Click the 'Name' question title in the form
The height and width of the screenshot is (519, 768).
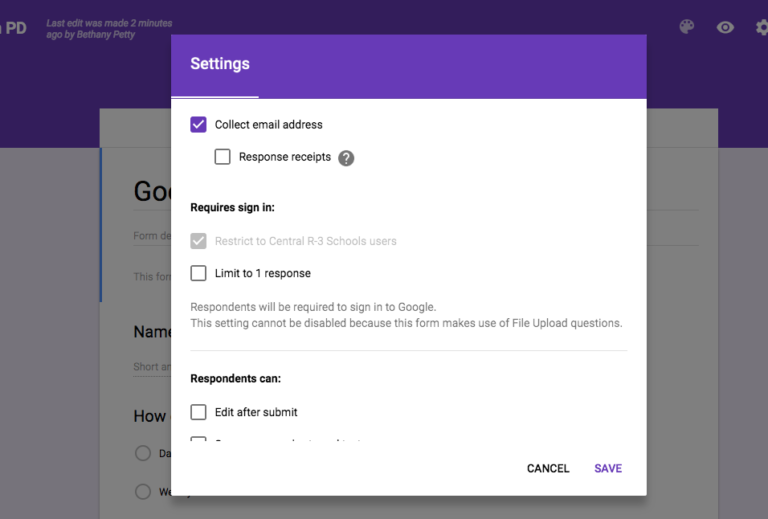click(152, 332)
